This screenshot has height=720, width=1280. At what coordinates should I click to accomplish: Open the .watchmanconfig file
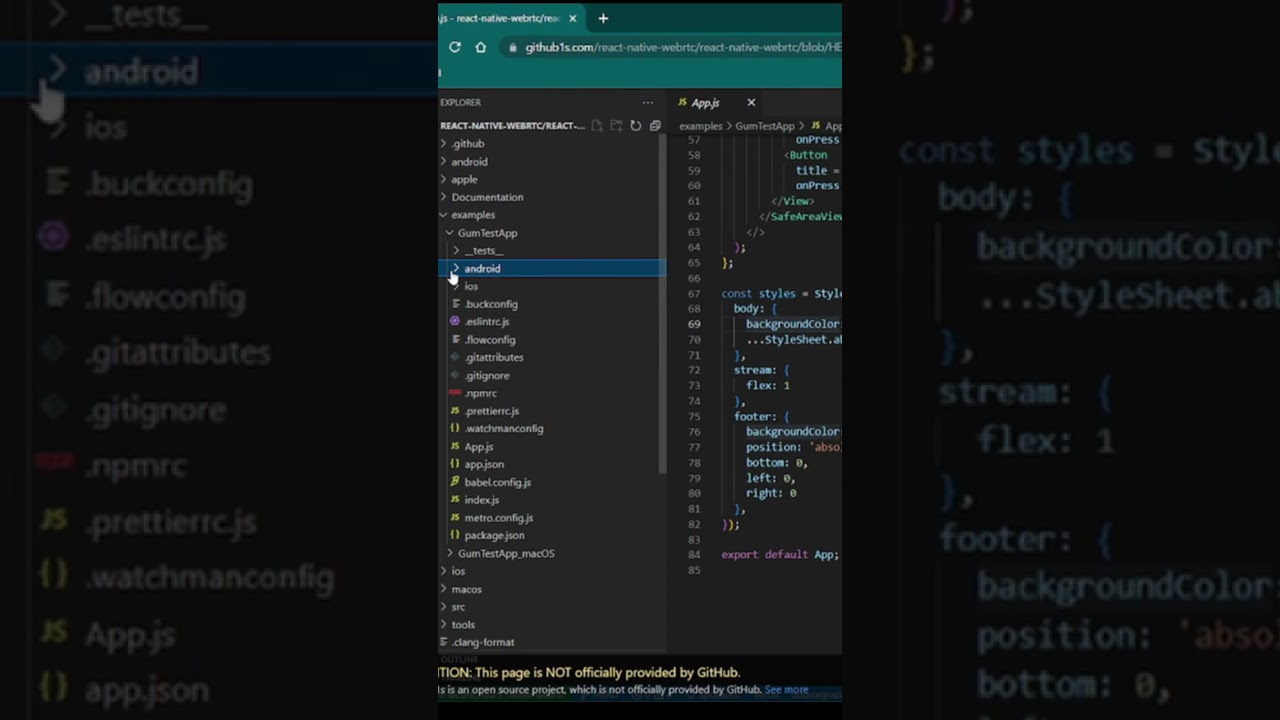[552, 428]
